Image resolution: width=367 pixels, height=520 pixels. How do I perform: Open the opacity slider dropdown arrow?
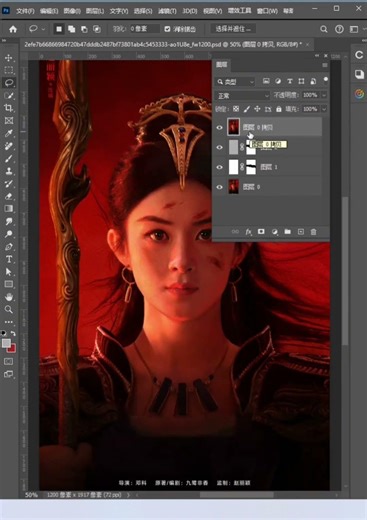[x=324, y=95]
